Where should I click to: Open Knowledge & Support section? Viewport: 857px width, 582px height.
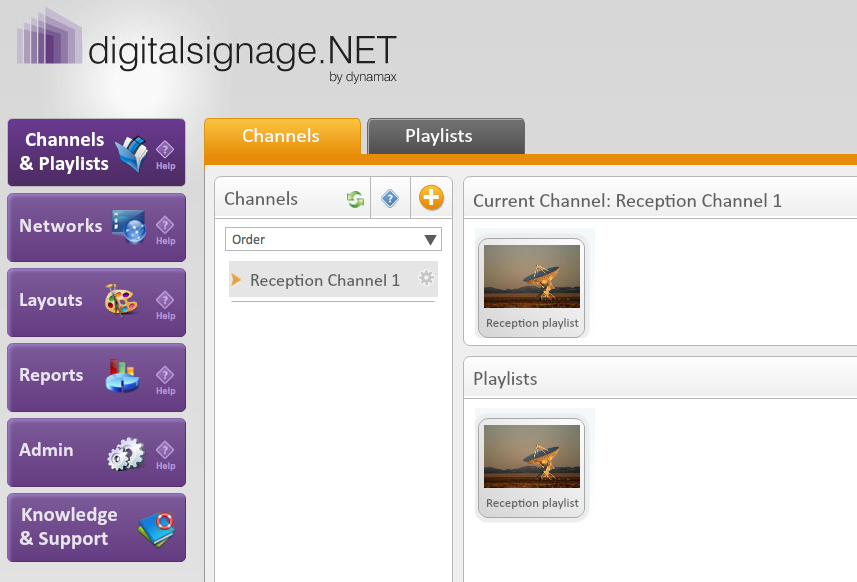(96, 527)
